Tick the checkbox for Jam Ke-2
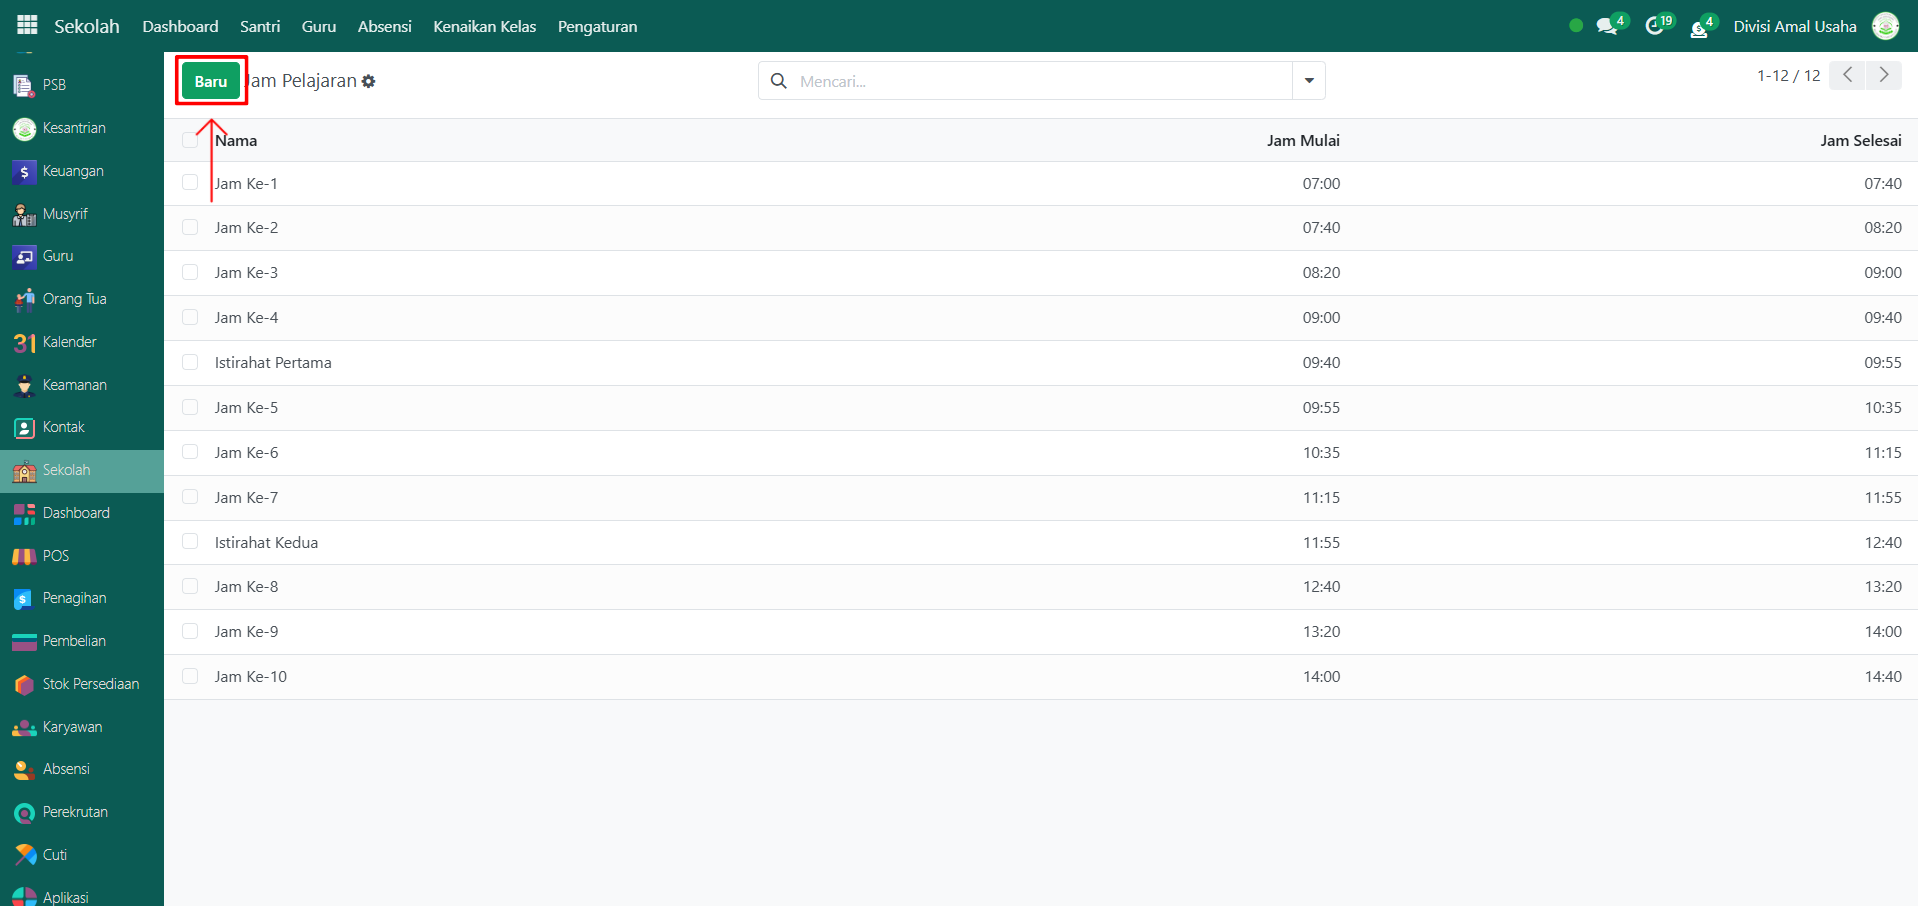The height and width of the screenshot is (906, 1918). [190, 228]
